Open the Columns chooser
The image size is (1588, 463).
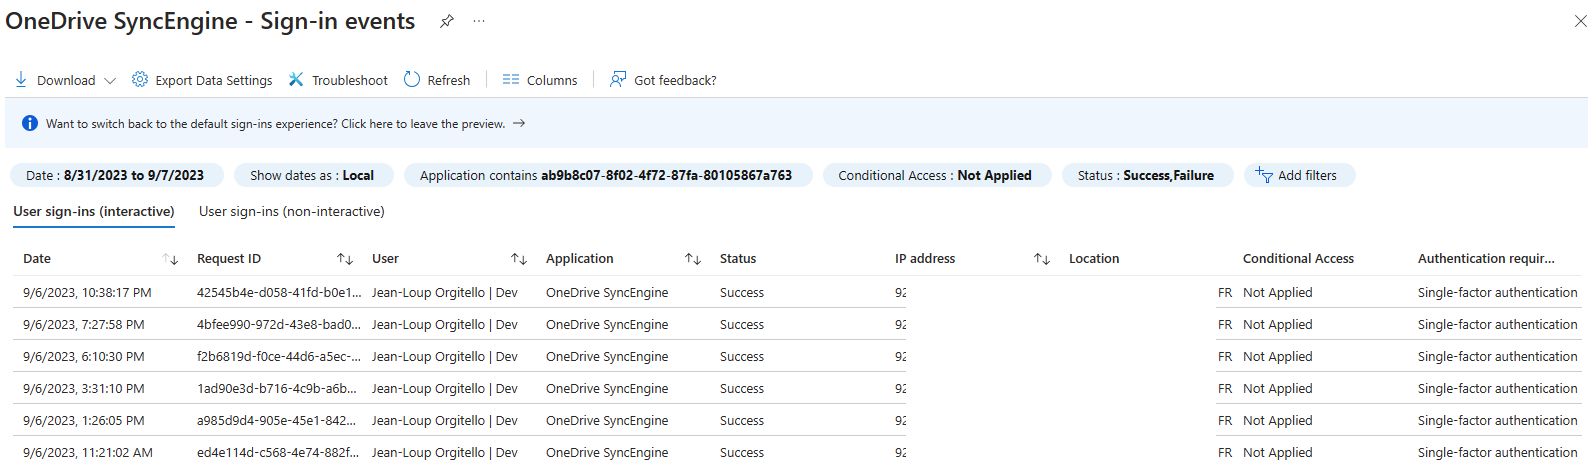click(x=540, y=80)
